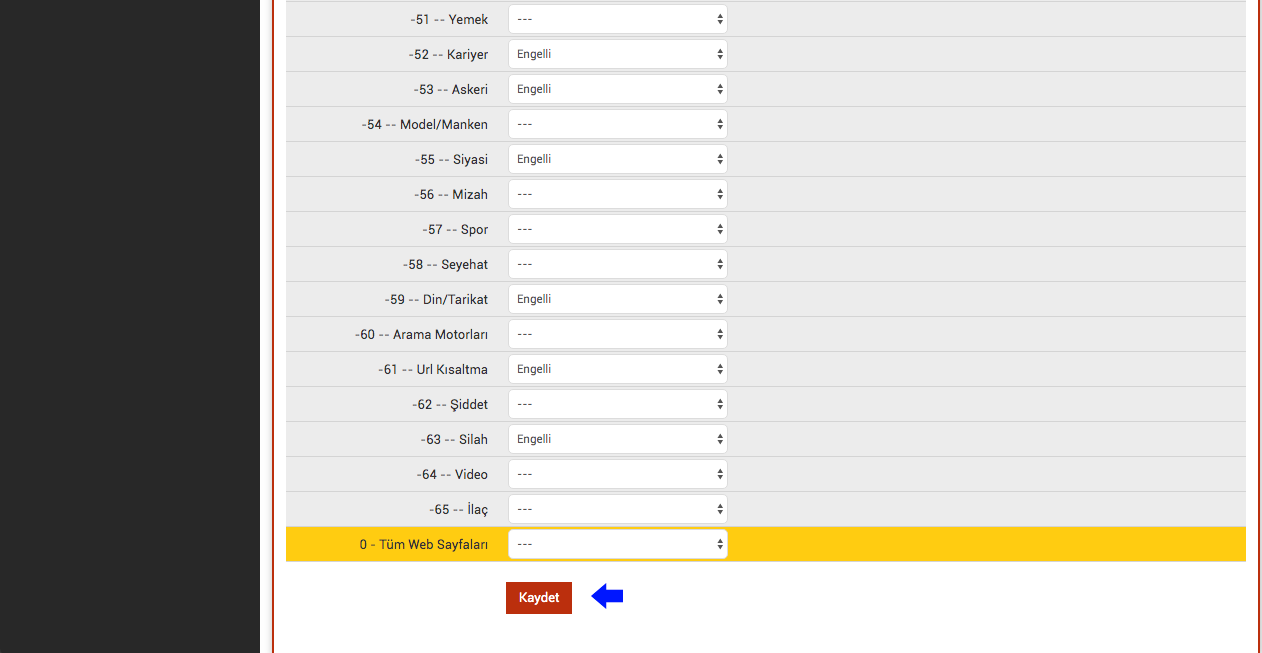
Task: Open the Tüm Web Sayfaları dropdown
Action: pos(618,544)
